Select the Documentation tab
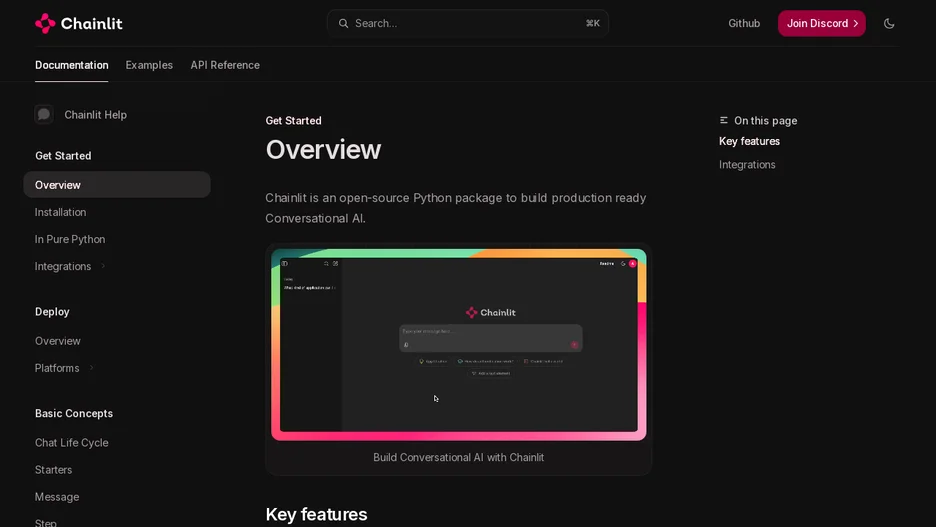 (x=72, y=65)
